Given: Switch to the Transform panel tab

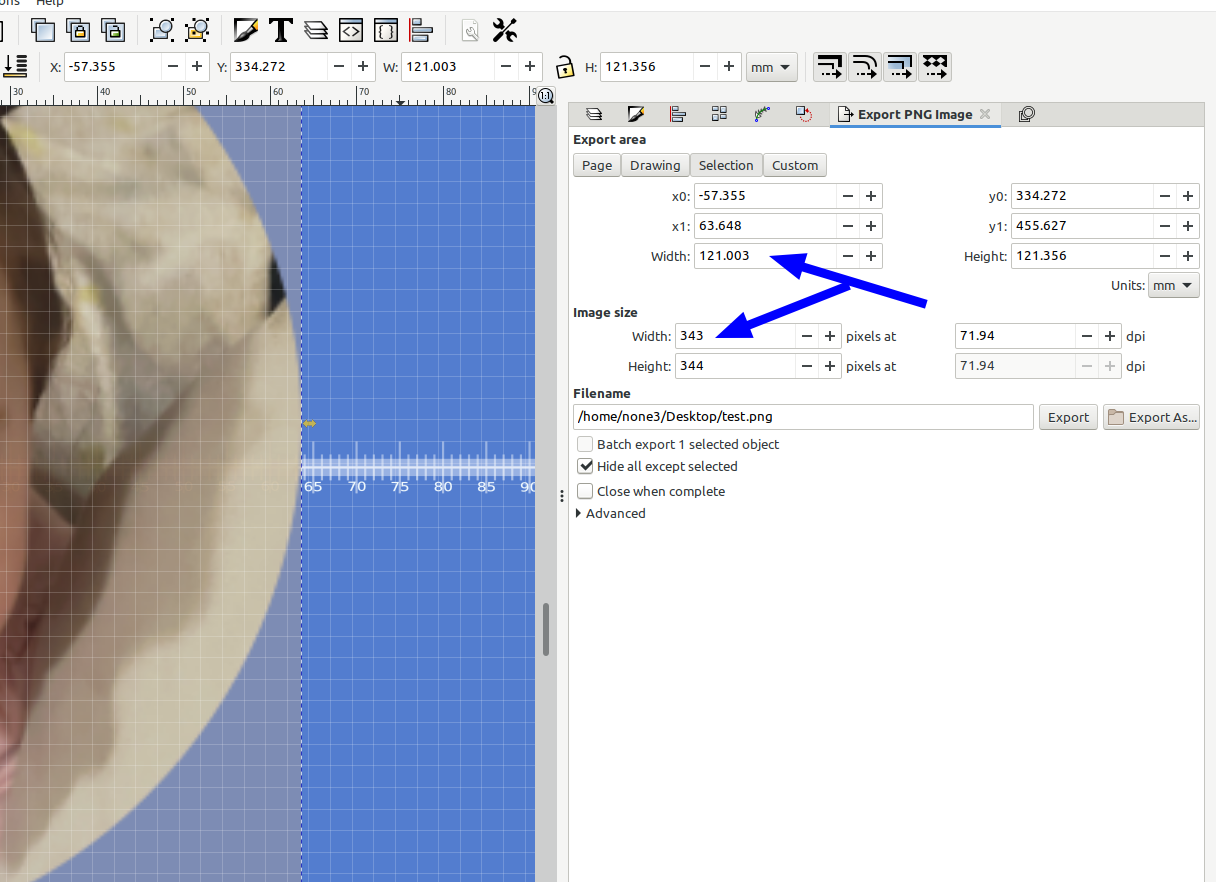Looking at the screenshot, I should tap(803, 114).
